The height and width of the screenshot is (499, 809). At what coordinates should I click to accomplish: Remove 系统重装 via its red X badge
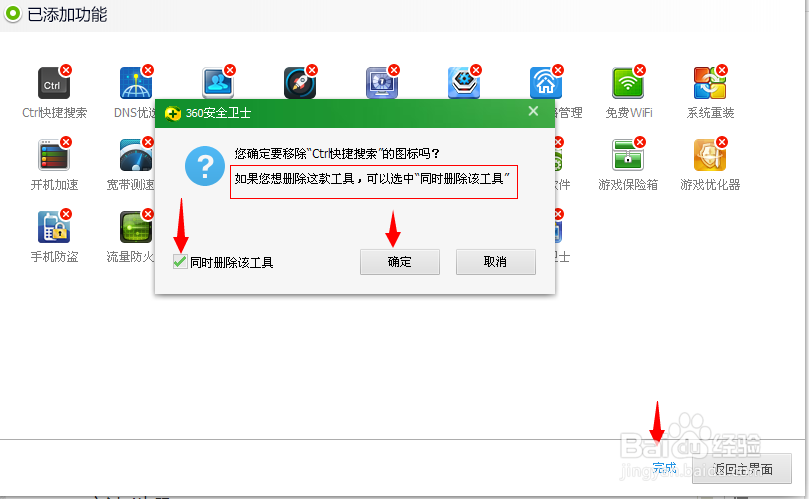point(722,70)
